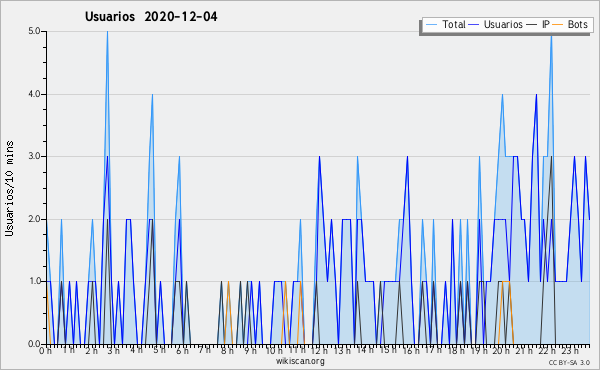Click the Total peak of 5 before 3 h
600x370 pixels.
[x=108, y=32]
